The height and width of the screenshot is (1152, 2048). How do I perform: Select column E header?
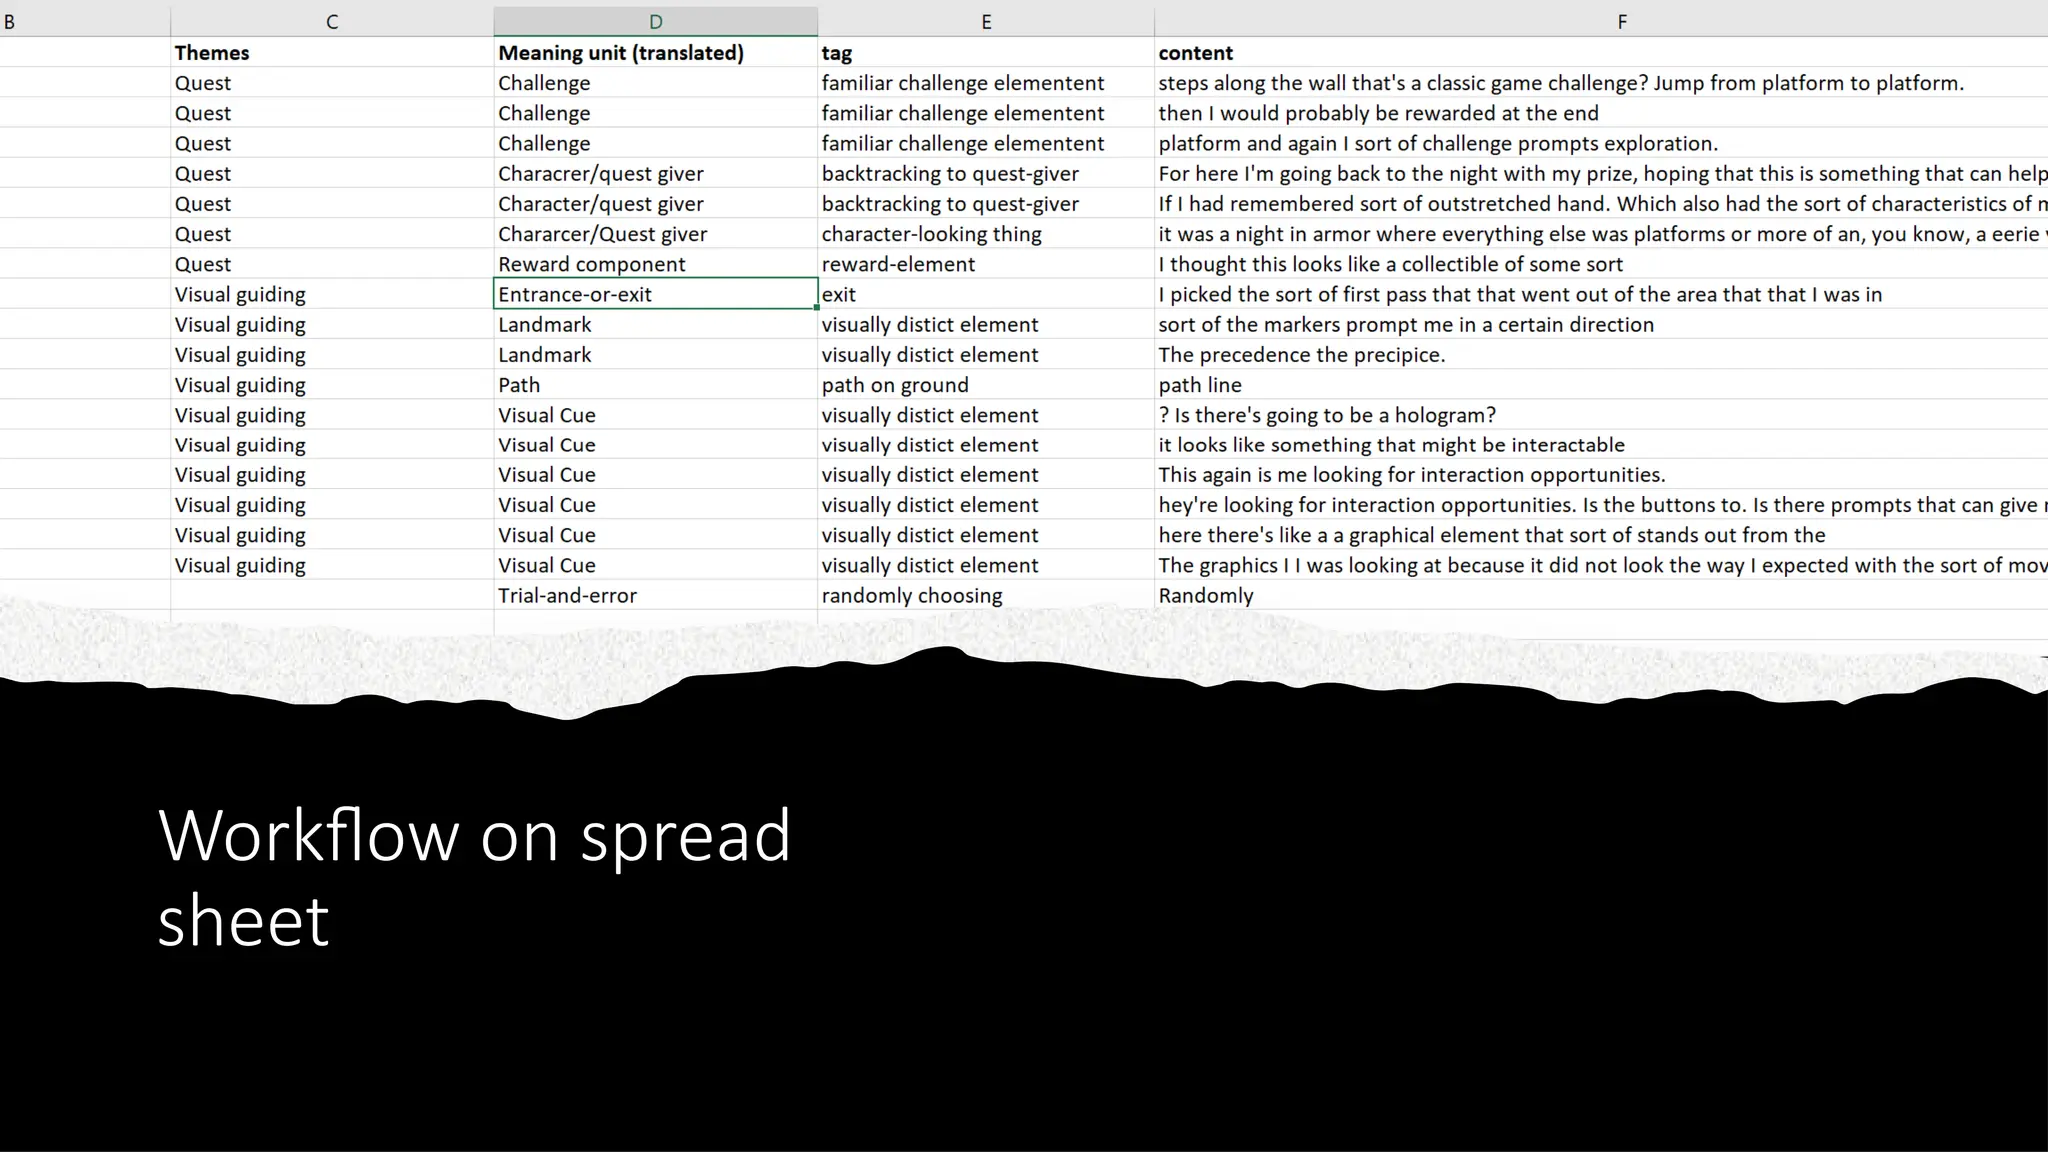[x=986, y=22]
